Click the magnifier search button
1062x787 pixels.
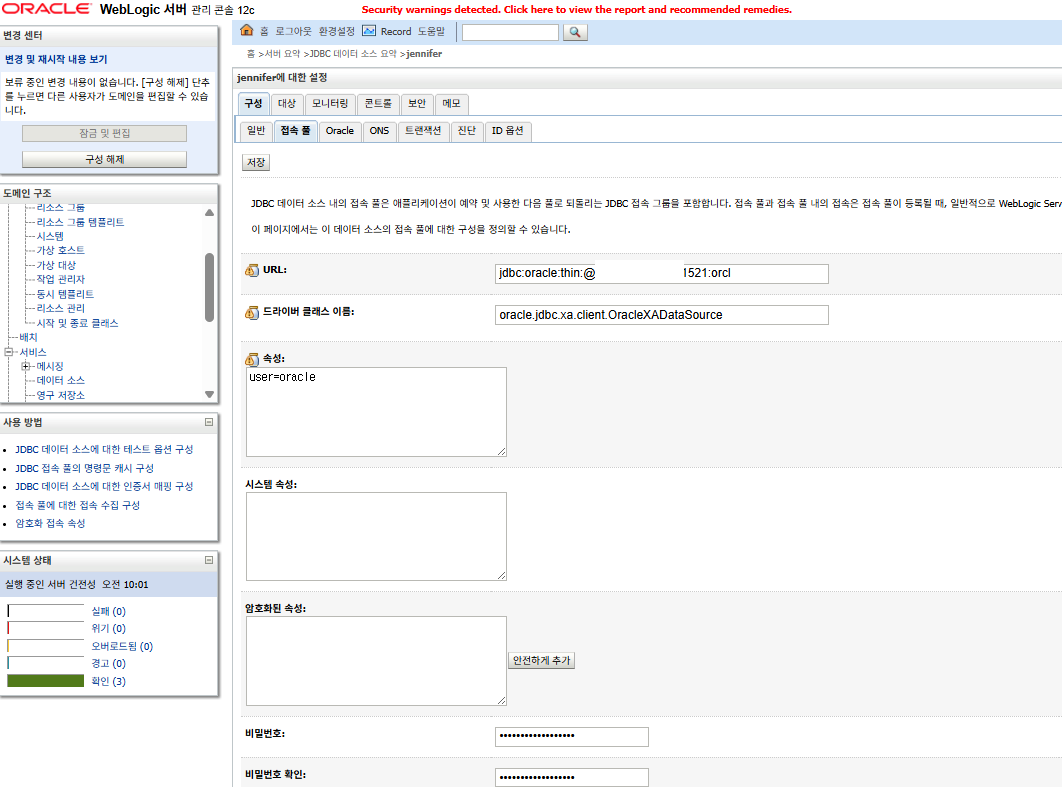(575, 32)
